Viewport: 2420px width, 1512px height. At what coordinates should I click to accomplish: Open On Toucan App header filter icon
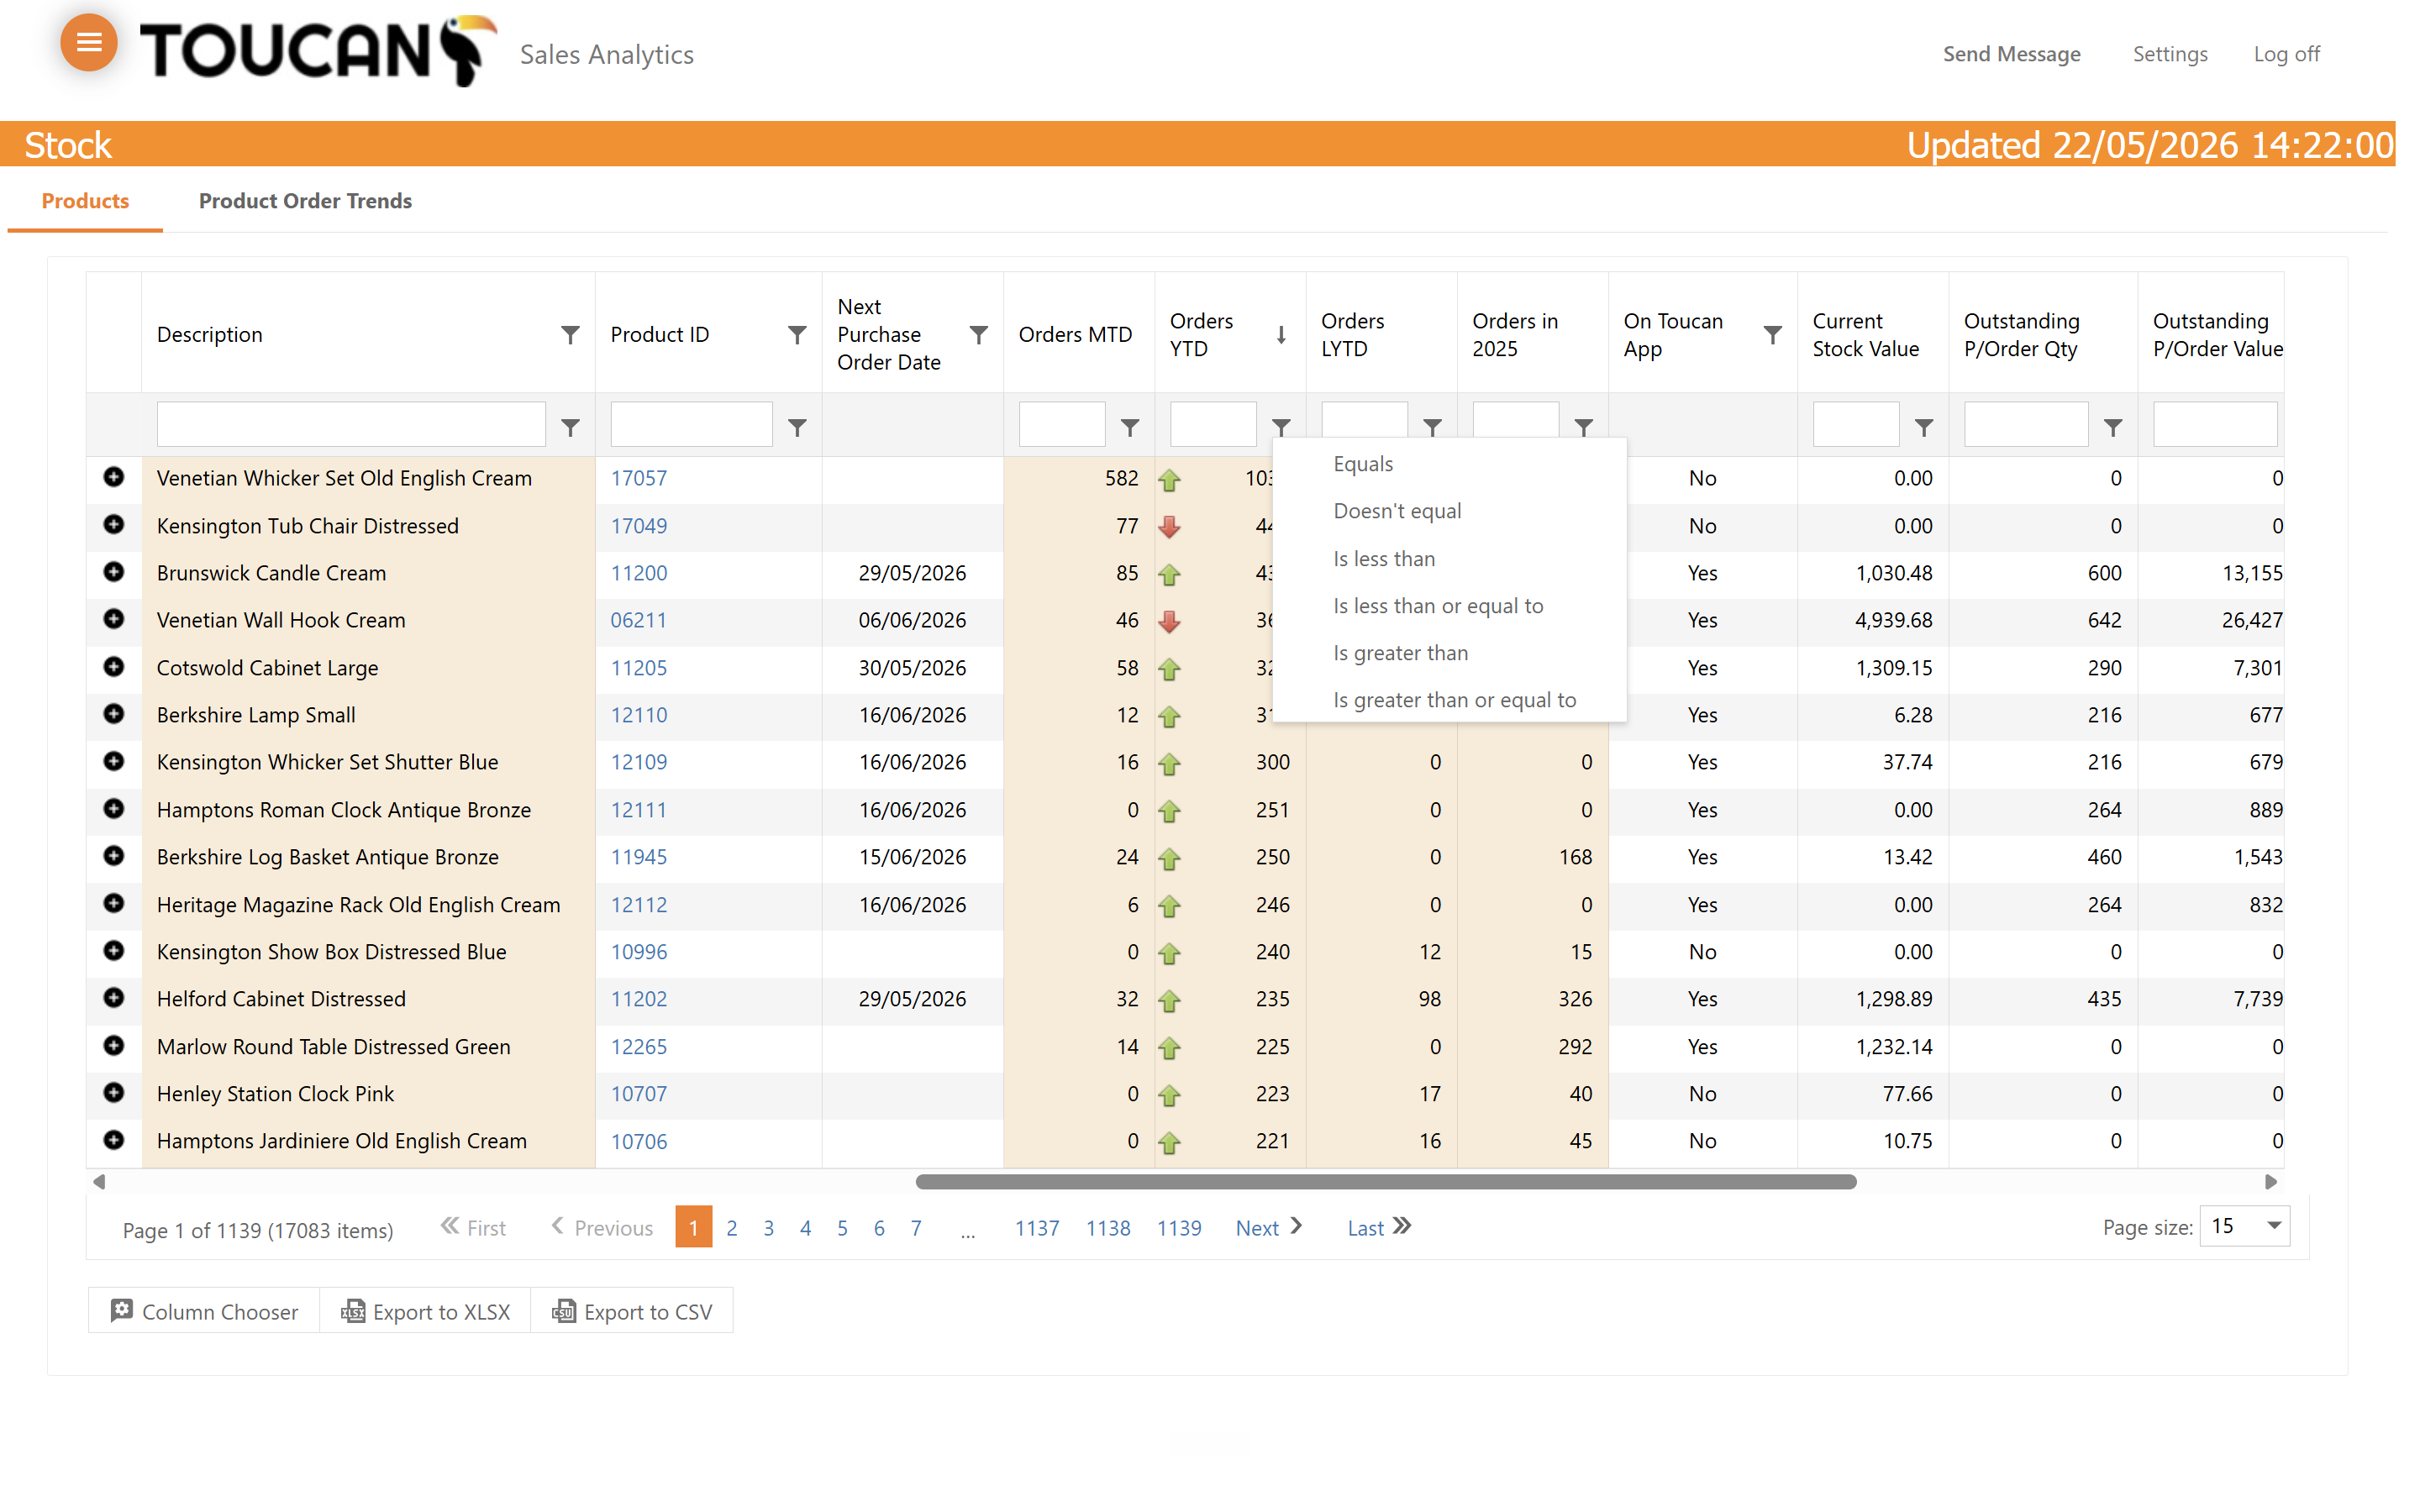coord(1772,334)
